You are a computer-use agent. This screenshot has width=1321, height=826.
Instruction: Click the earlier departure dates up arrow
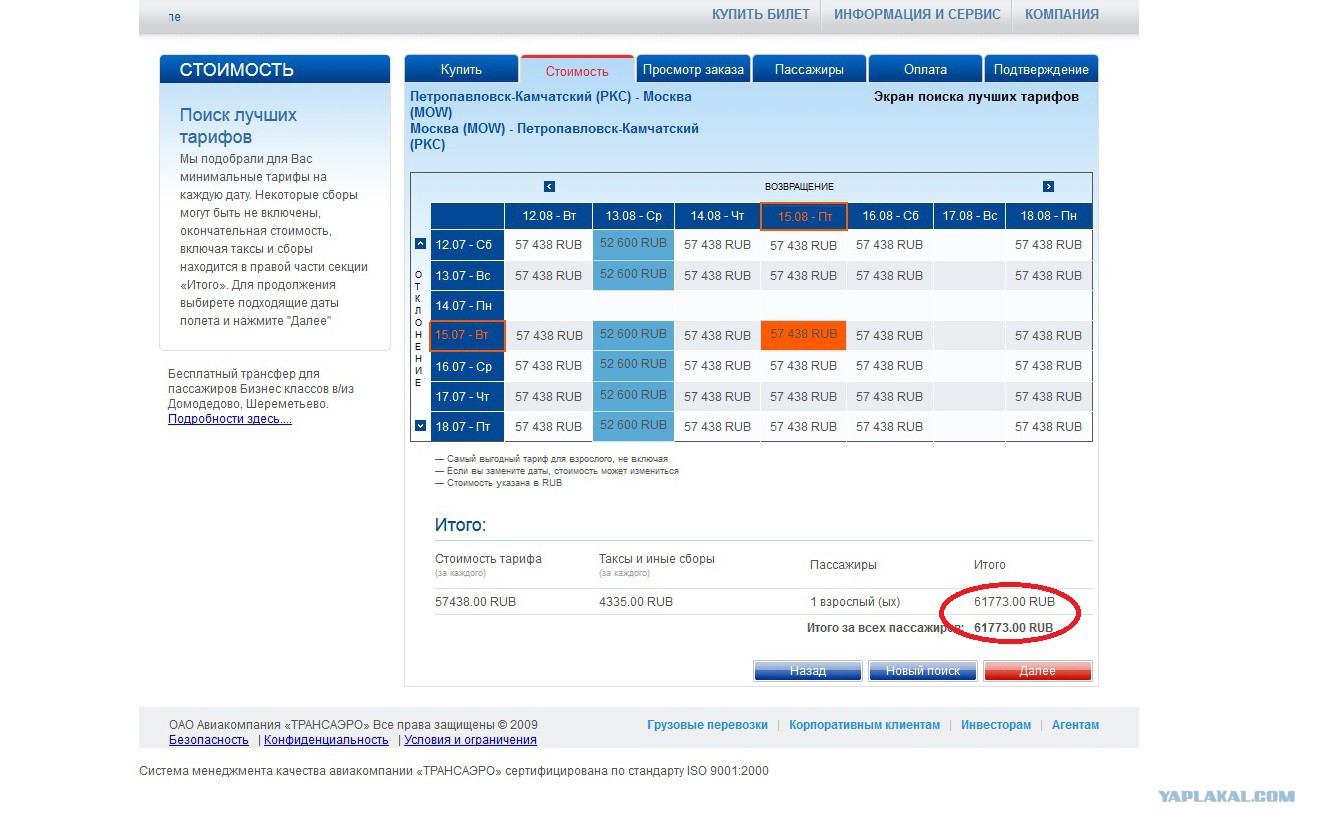click(420, 244)
